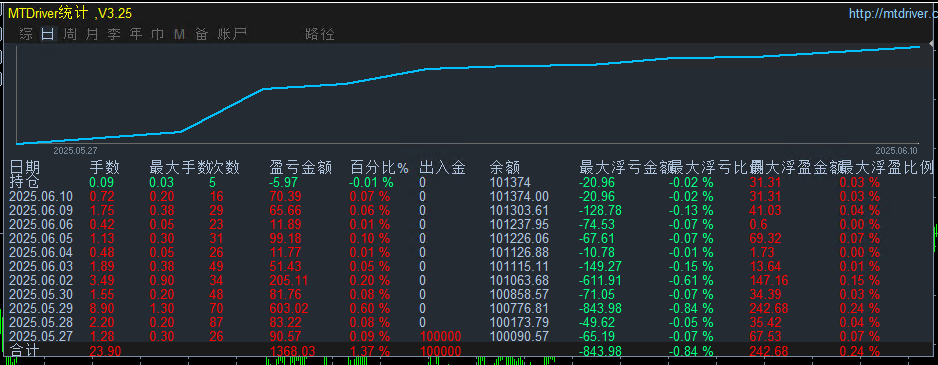Select the 2025.06.05 date row
This screenshot has height=365, width=938.
point(41,238)
